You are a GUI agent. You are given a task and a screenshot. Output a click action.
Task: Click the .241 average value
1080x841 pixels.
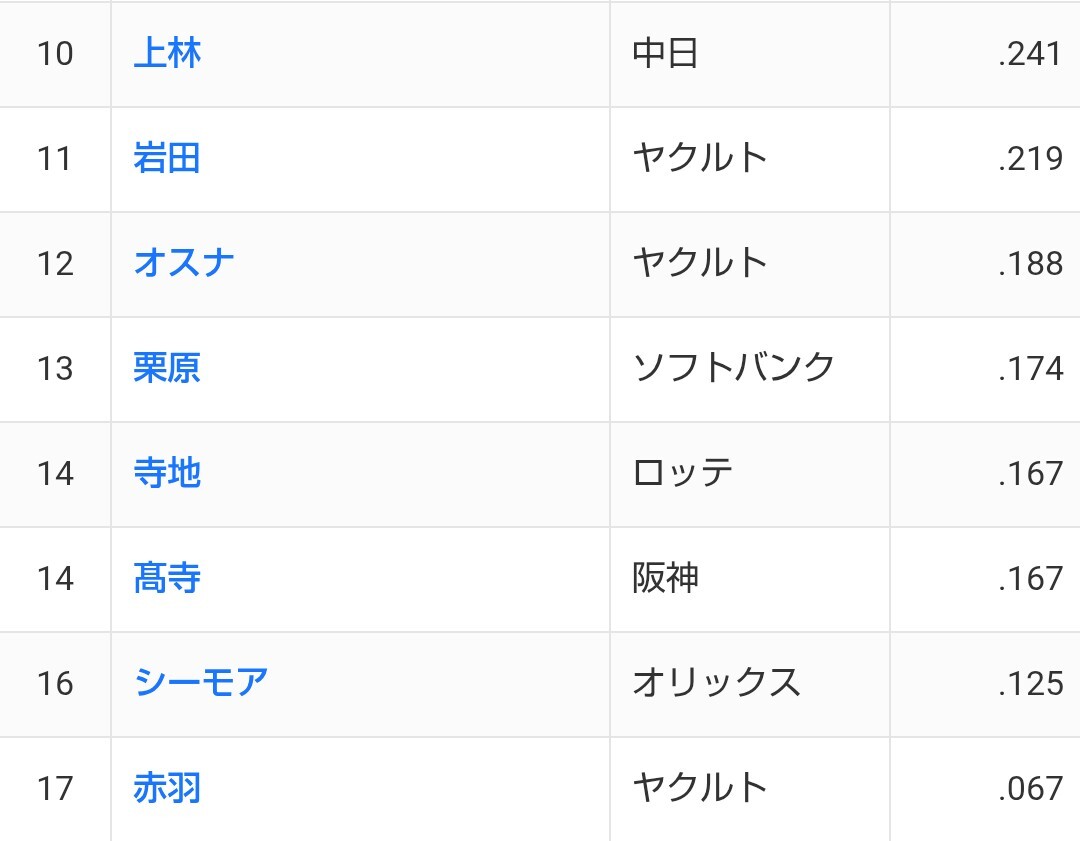pyautogui.click(x=1029, y=54)
